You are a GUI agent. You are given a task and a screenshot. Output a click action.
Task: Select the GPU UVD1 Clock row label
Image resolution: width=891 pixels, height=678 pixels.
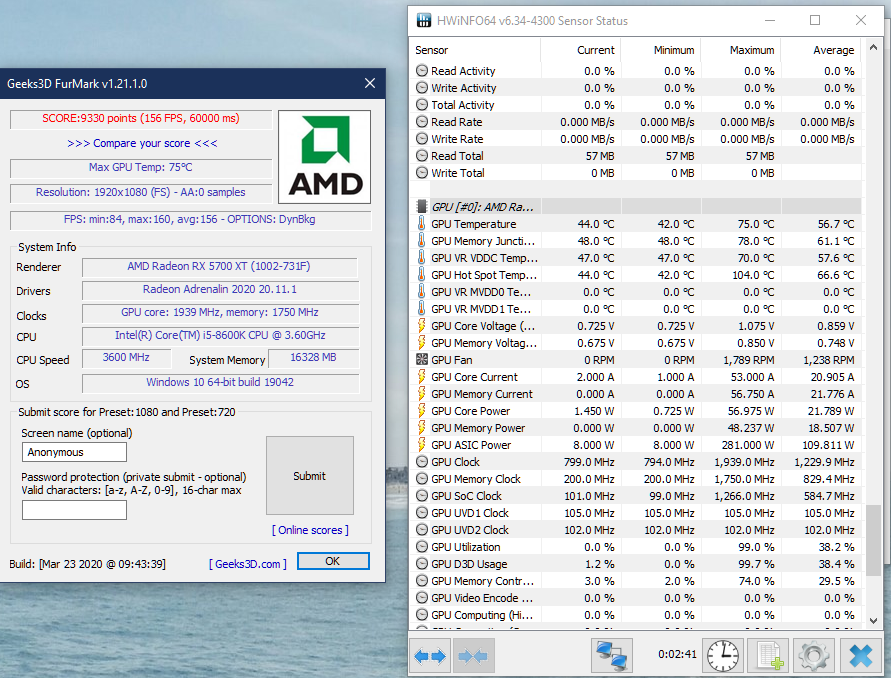pos(470,513)
